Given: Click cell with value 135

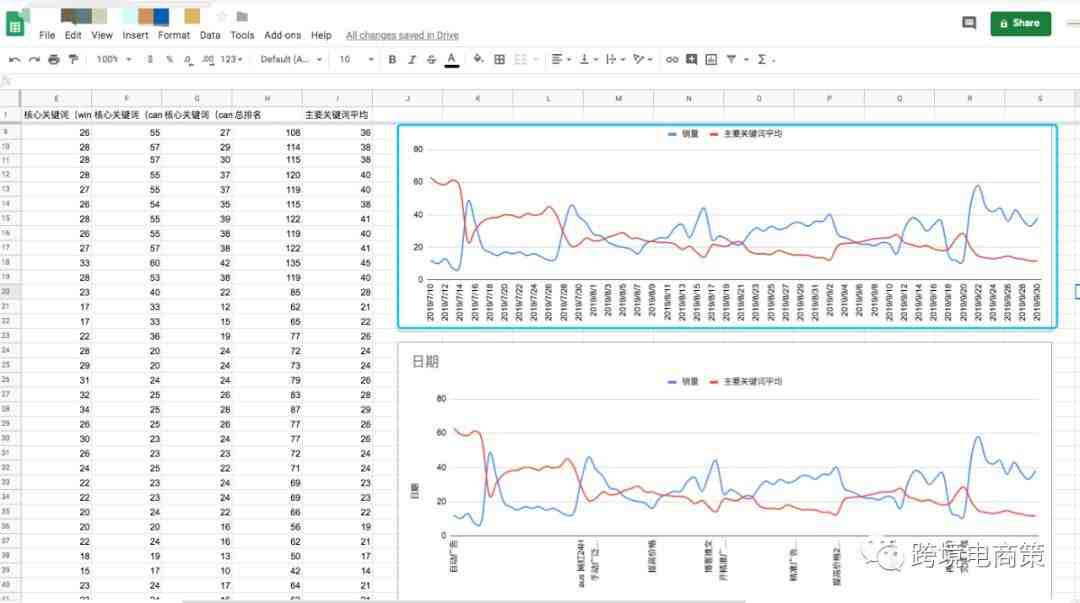Looking at the screenshot, I should click(267, 263).
